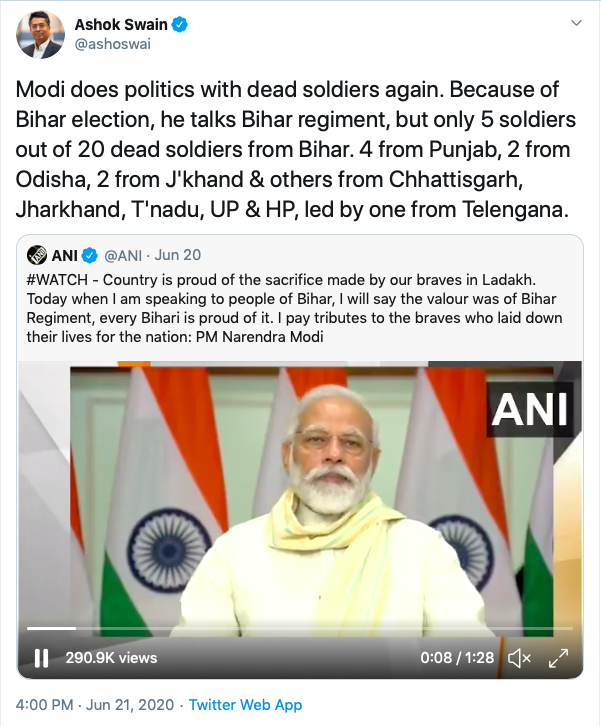Pause the video playback

tap(41, 658)
